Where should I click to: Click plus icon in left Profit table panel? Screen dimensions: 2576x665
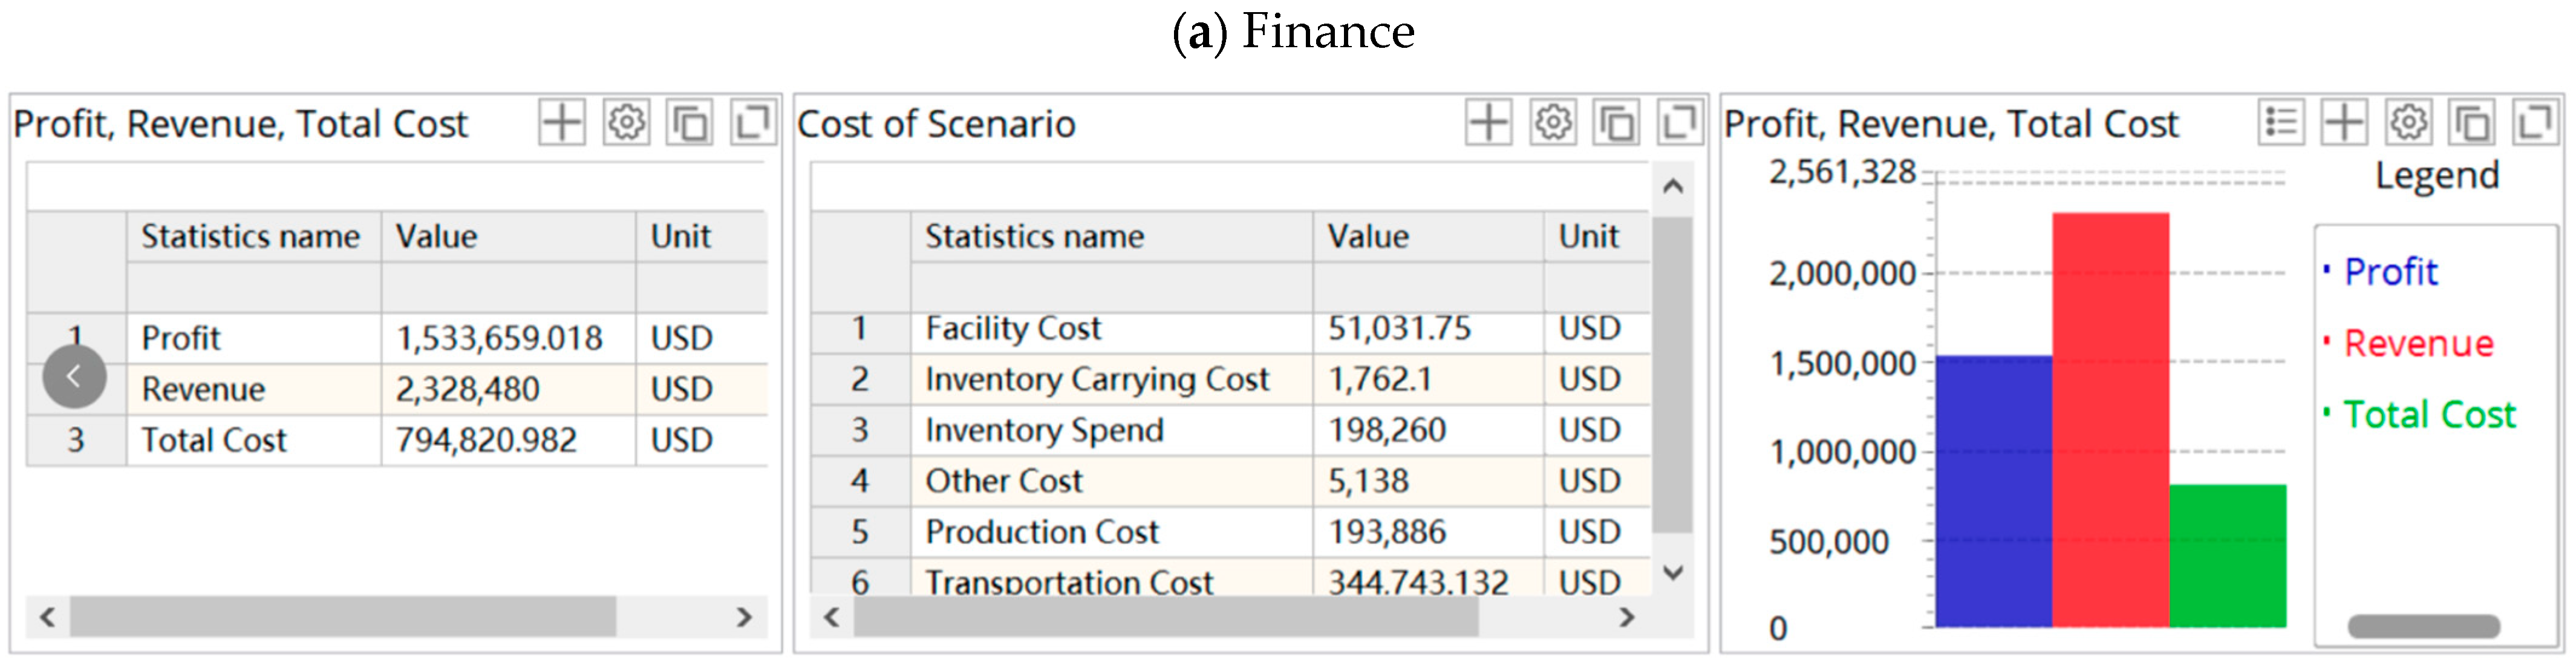coord(561,123)
